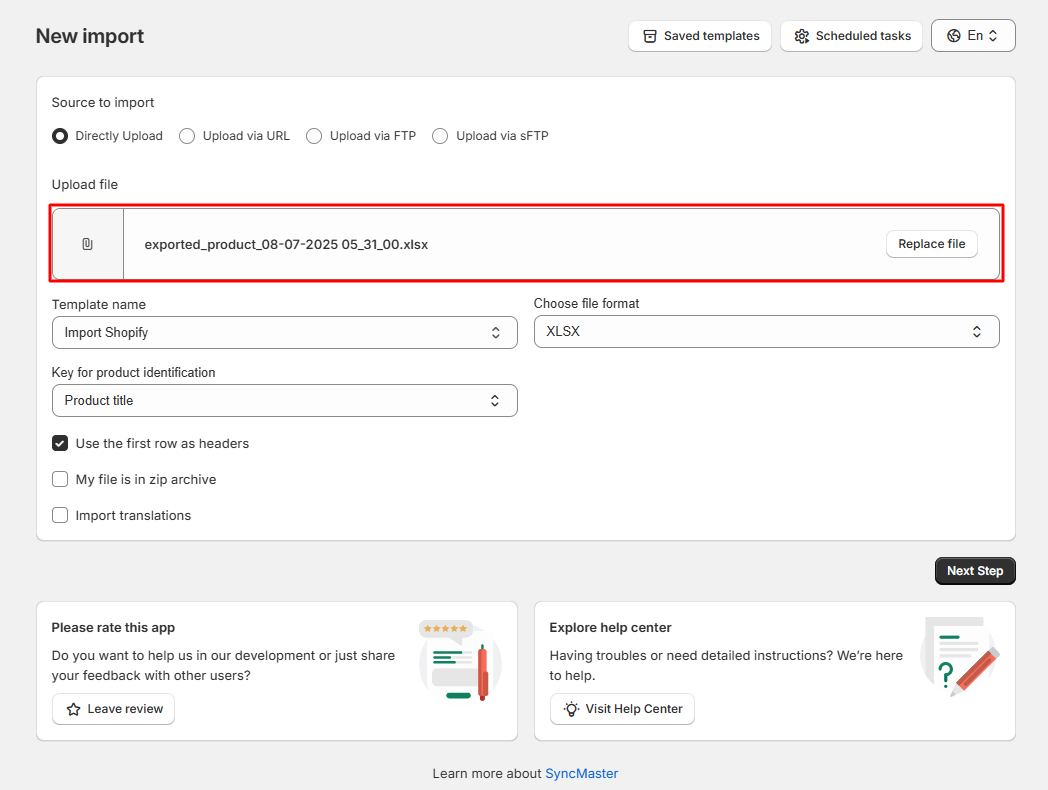1048x790 pixels.
Task: Click the Explore help center heading
Action: pyautogui.click(x=610, y=628)
